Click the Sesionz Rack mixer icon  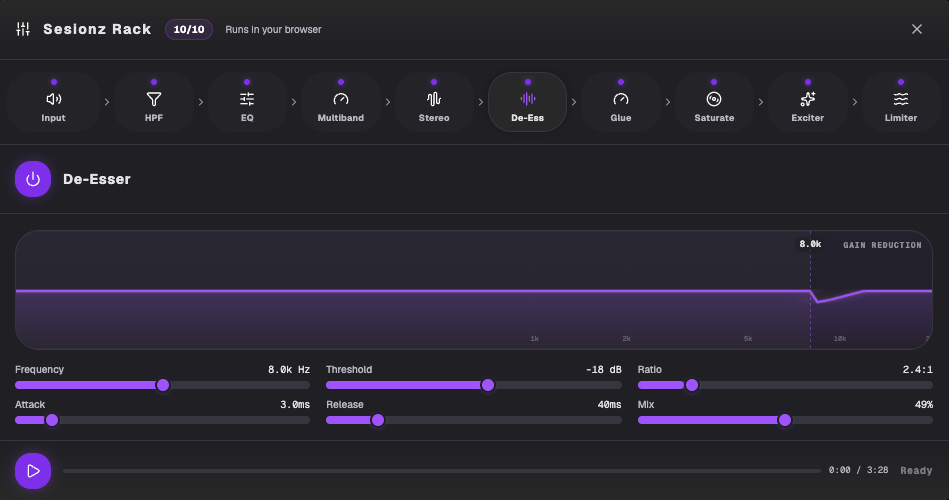click(23, 29)
